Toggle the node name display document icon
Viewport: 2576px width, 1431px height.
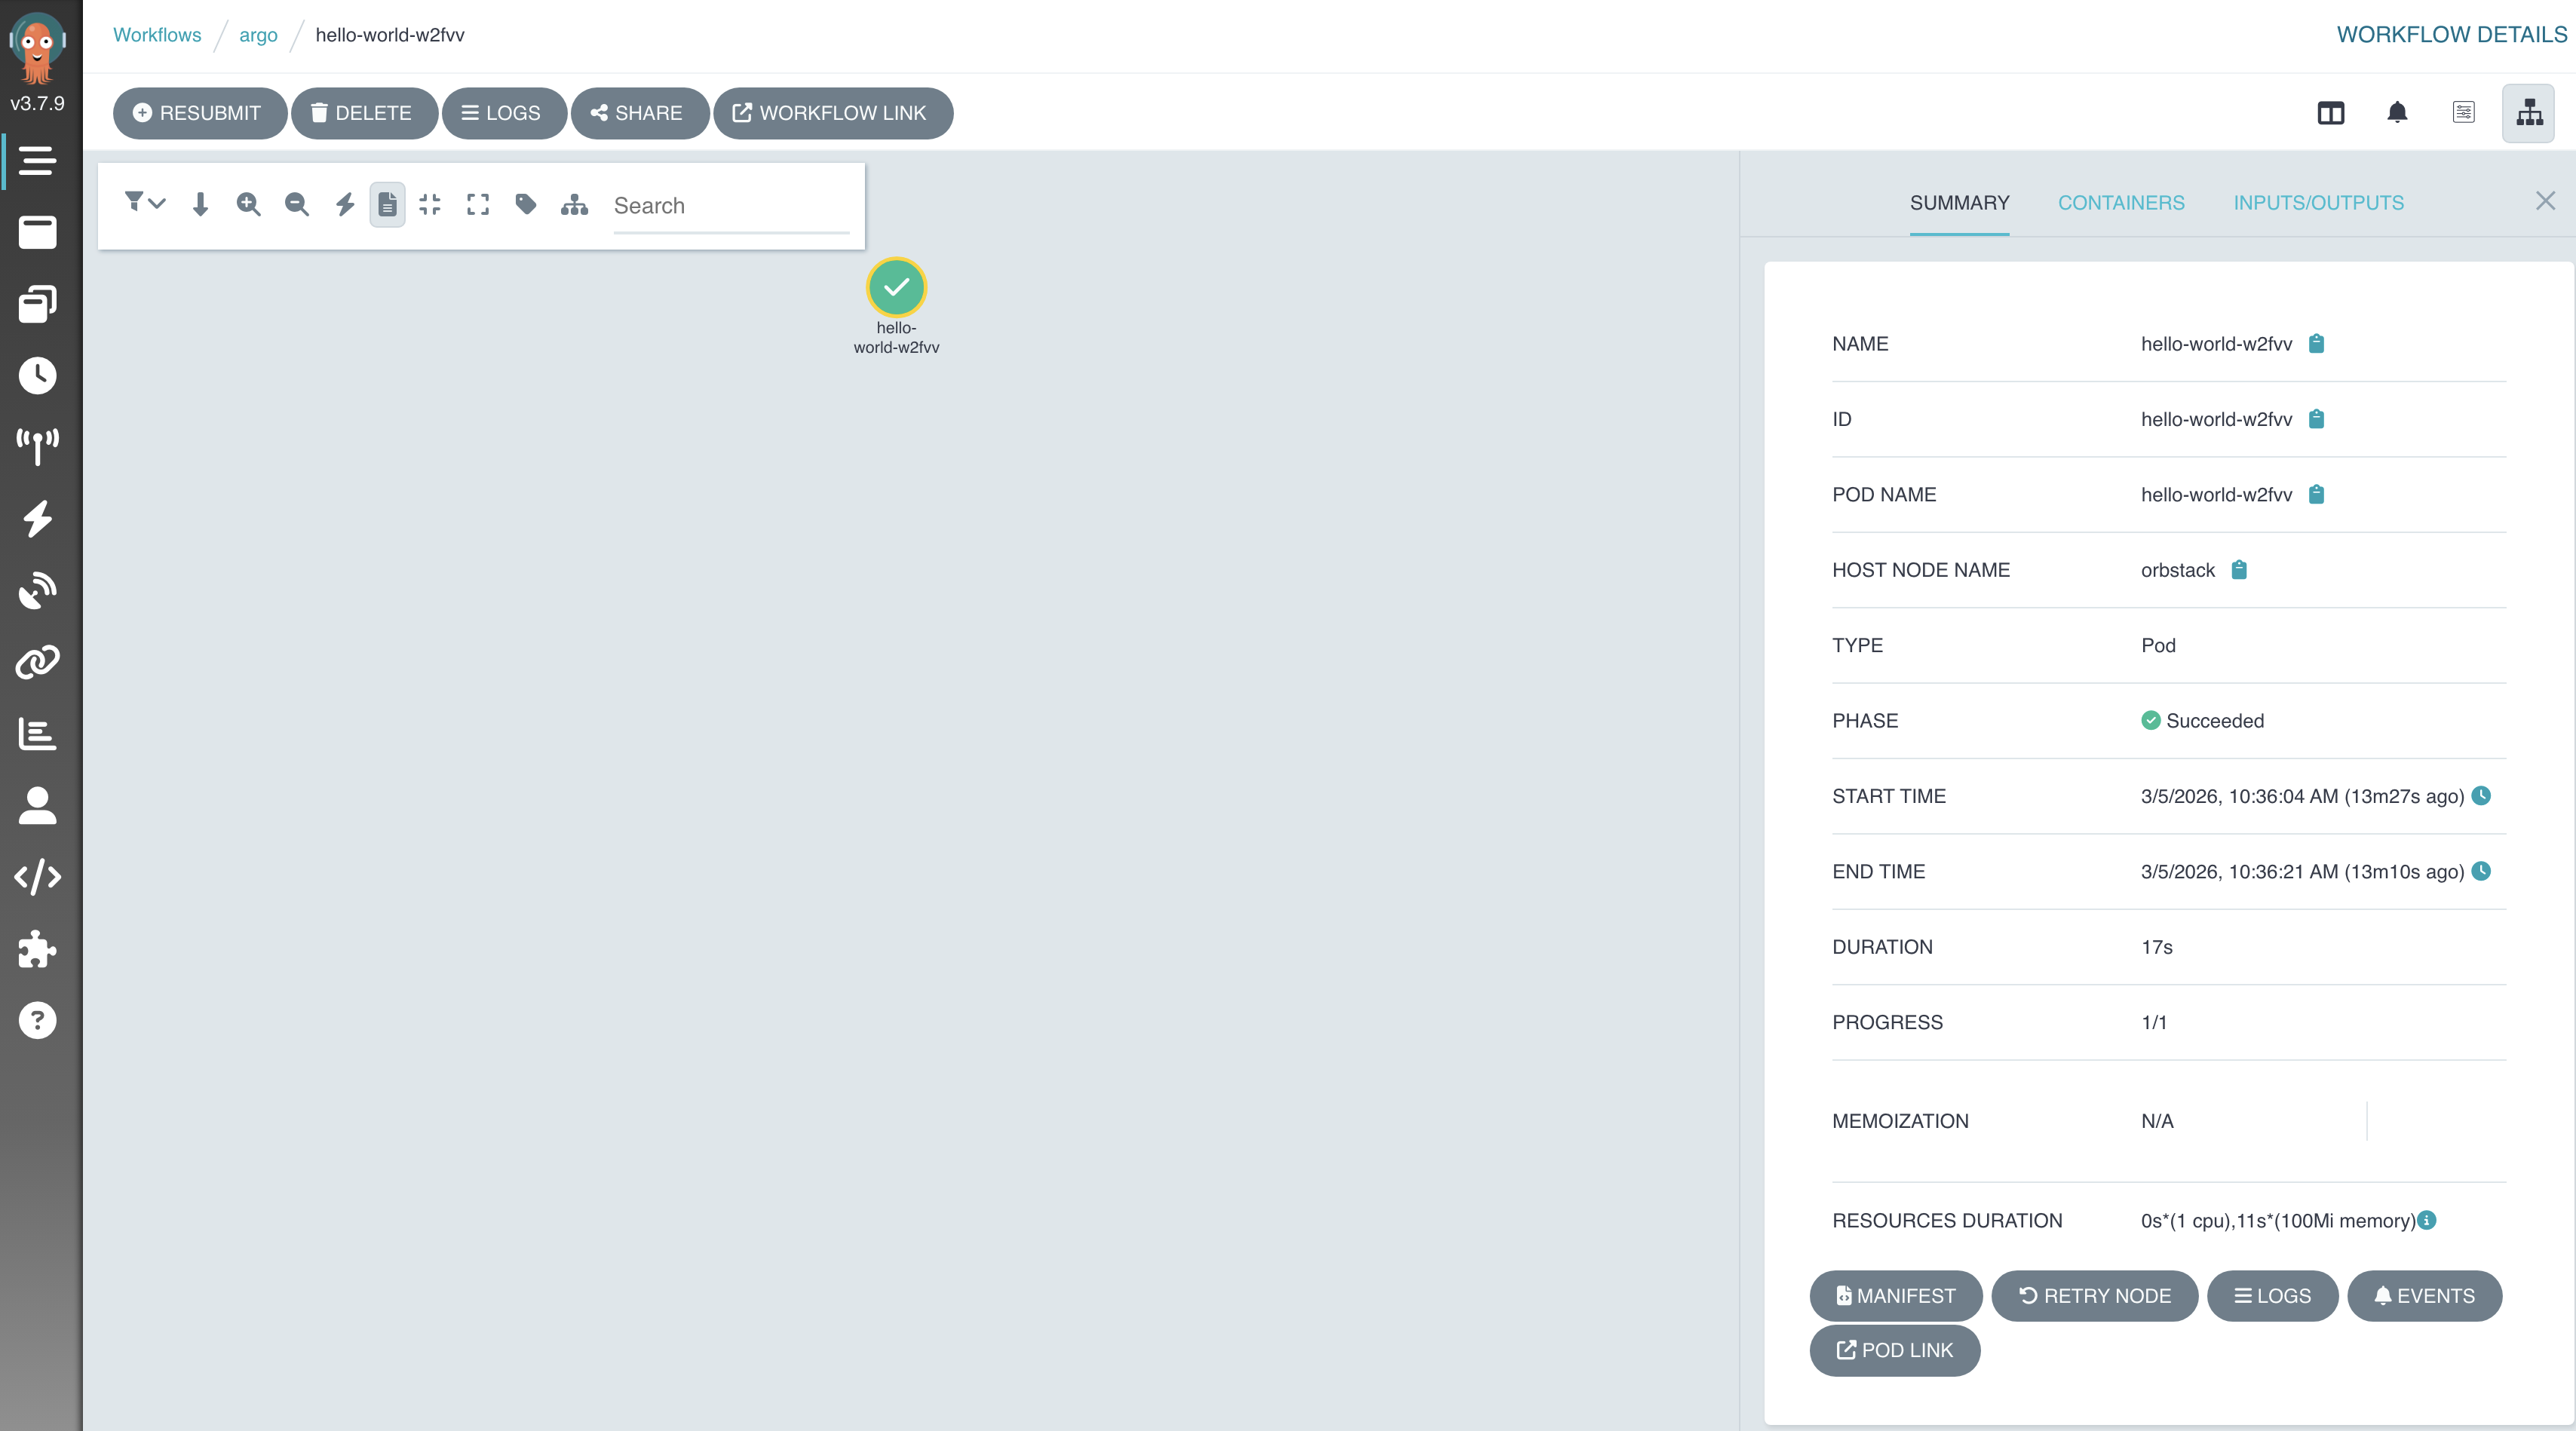[387, 205]
